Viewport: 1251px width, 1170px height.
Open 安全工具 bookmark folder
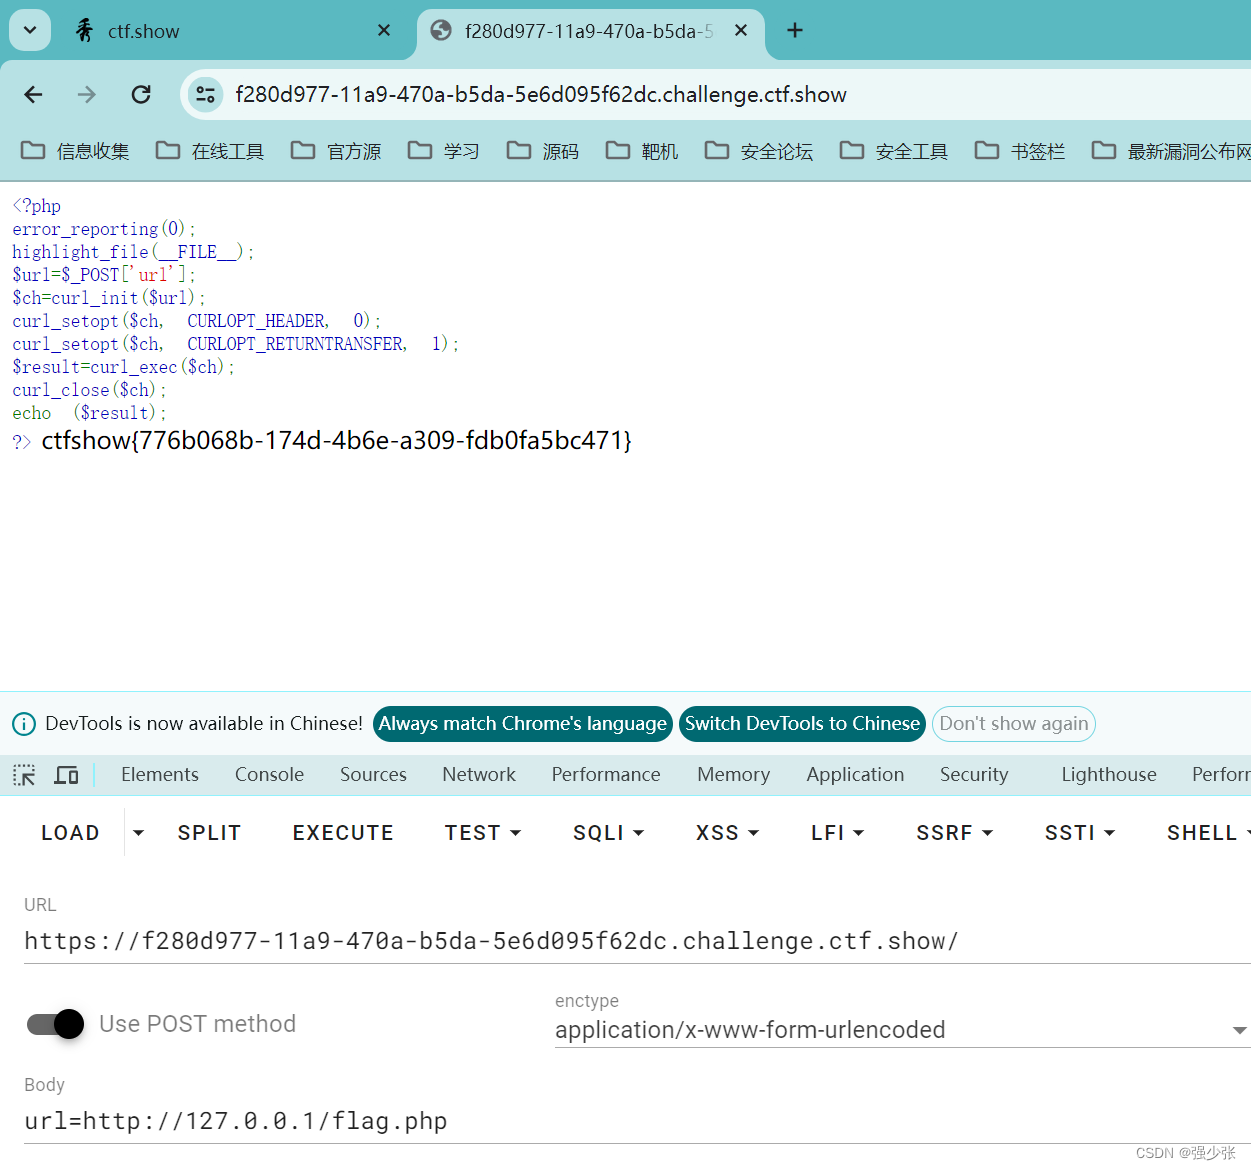[x=894, y=151]
